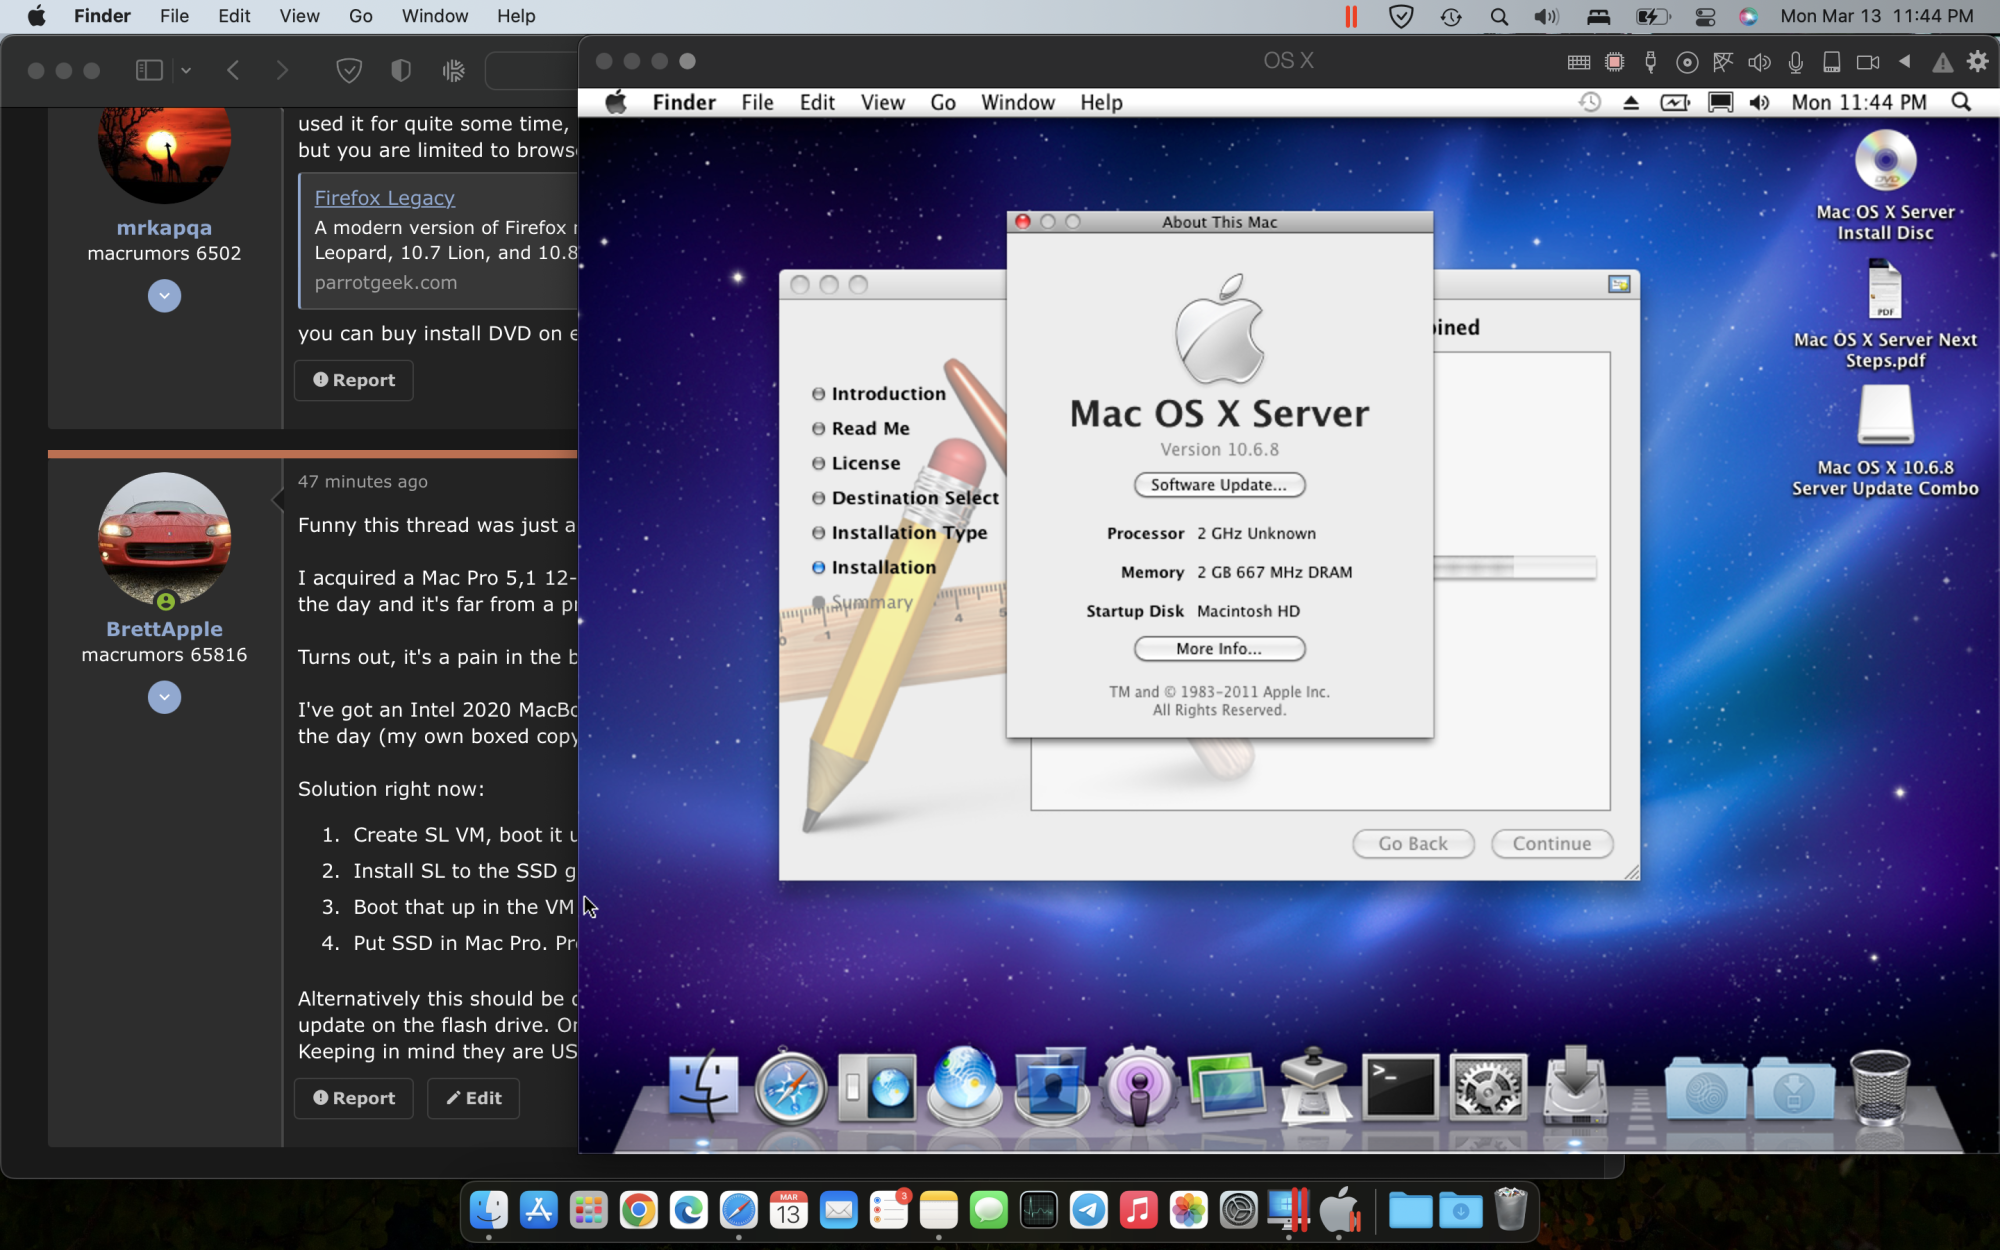This screenshot has width=2000, height=1250.
Task: Open Terminal in the Snow Leopard dock
Action: (1400, 1088)
